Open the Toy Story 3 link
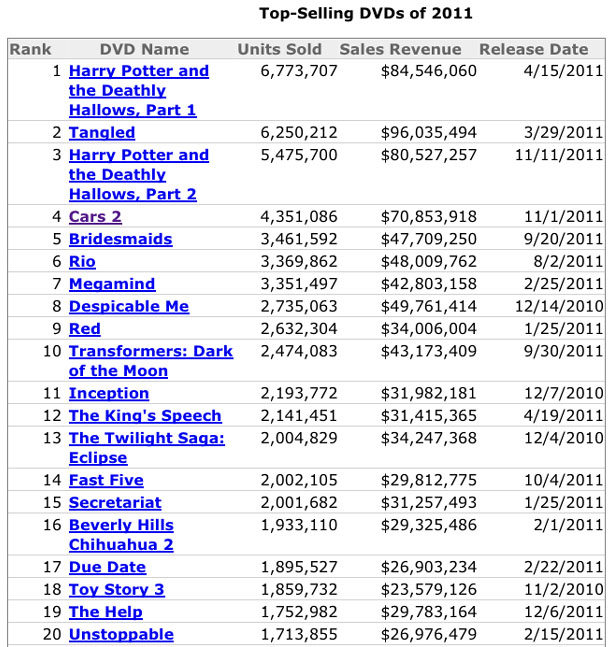Screen dimensions: 616x647 pos(117,590)
